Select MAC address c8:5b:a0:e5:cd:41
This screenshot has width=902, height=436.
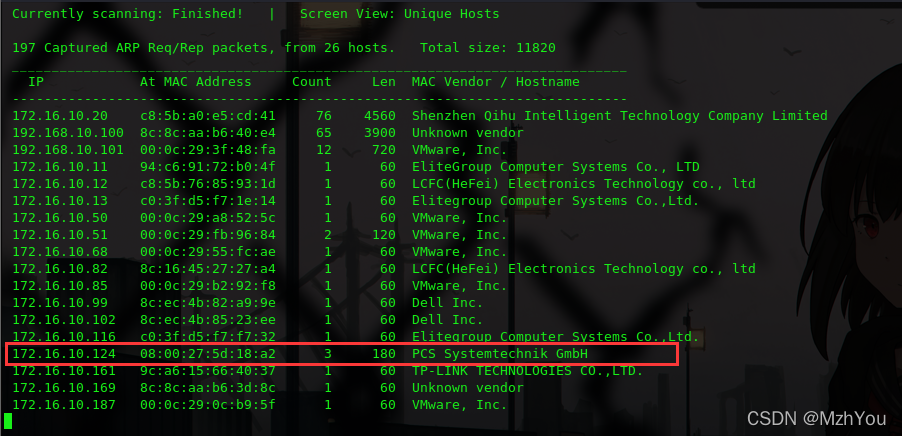208,116
